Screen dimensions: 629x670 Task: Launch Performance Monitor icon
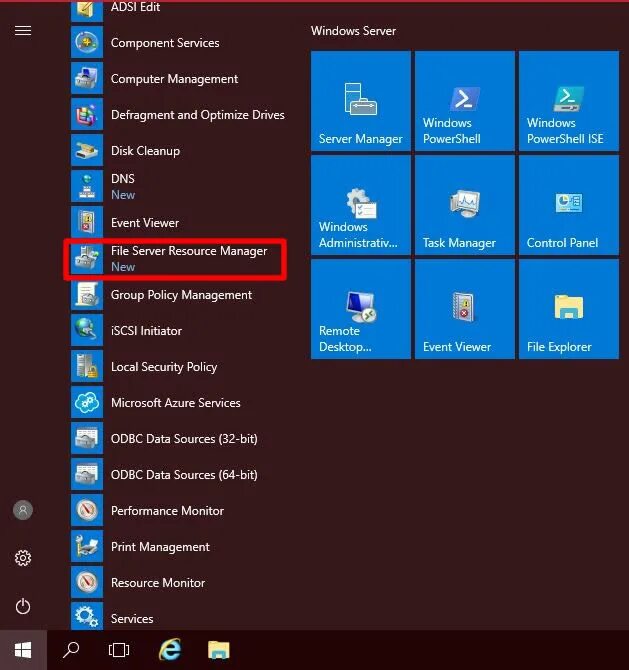(x=87, y=510)
